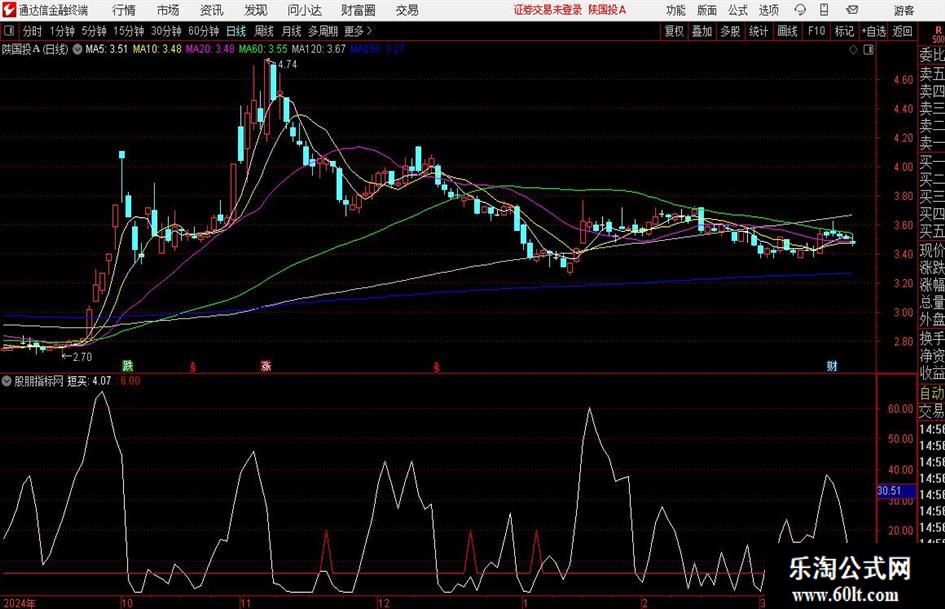This screenshot has height=609, width=945.
Task: Open the mail envelope icon
Action: click(x=852, y=10)
